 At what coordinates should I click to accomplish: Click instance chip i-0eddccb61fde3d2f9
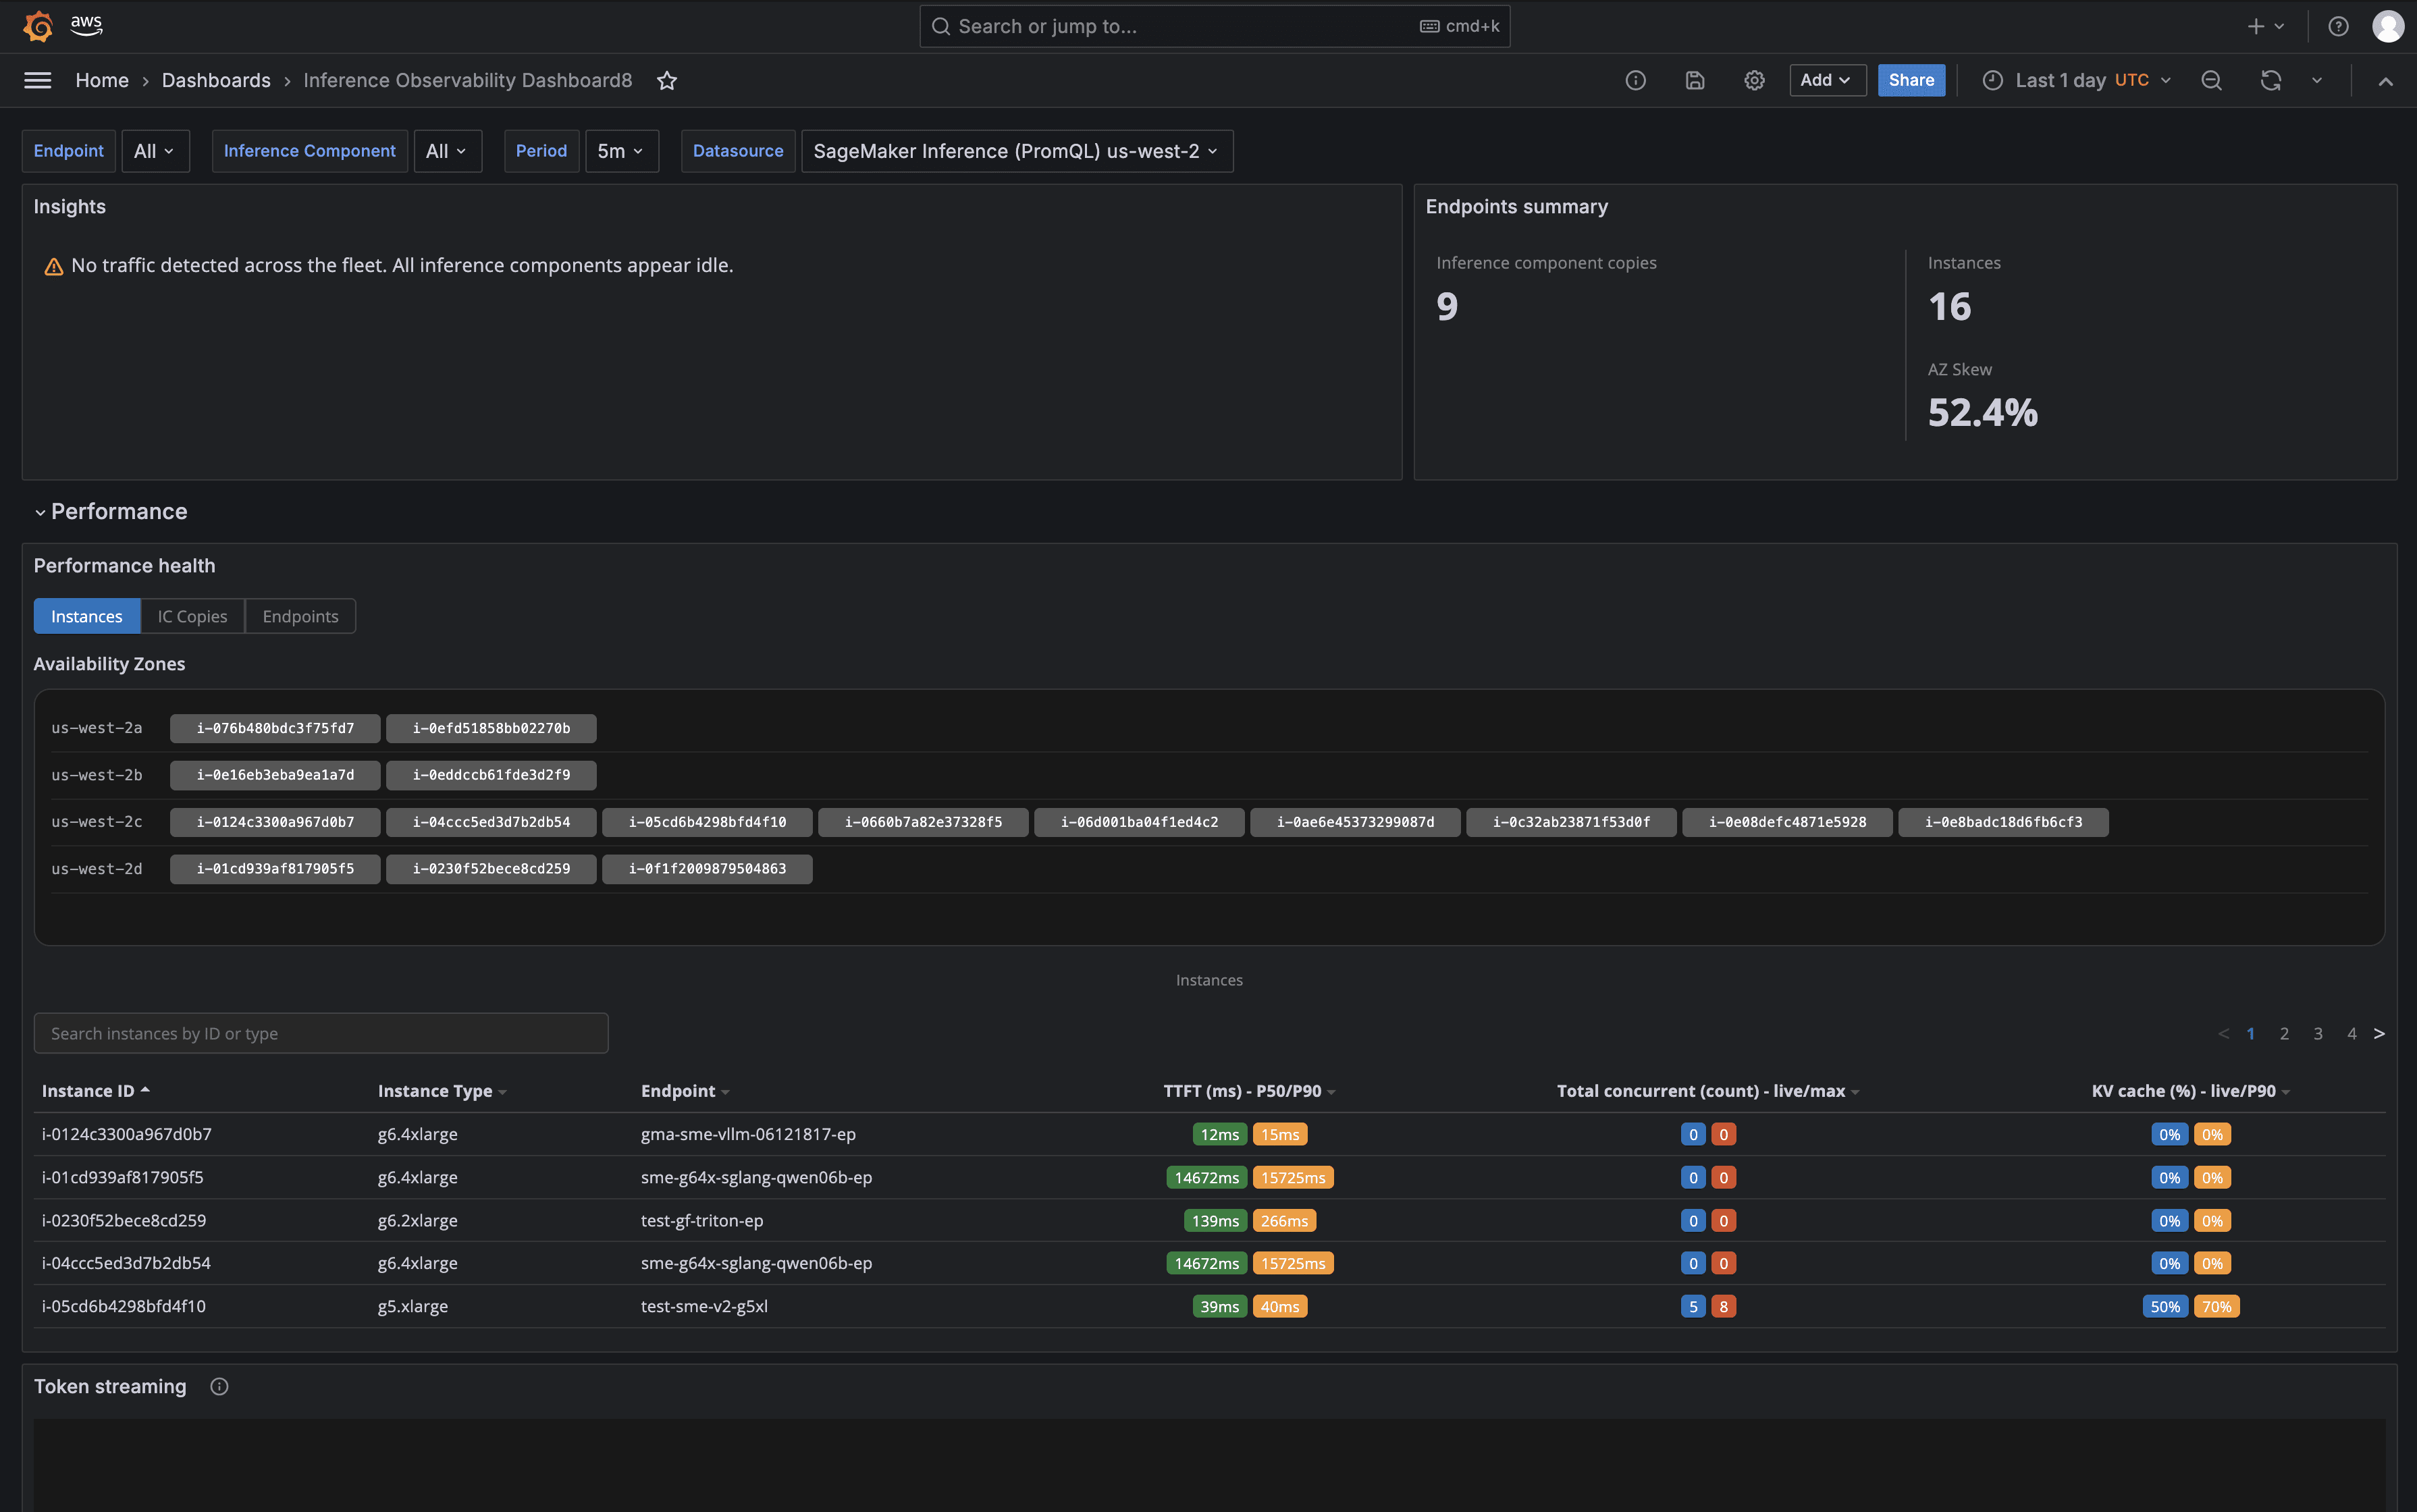(x=491, y=775)
